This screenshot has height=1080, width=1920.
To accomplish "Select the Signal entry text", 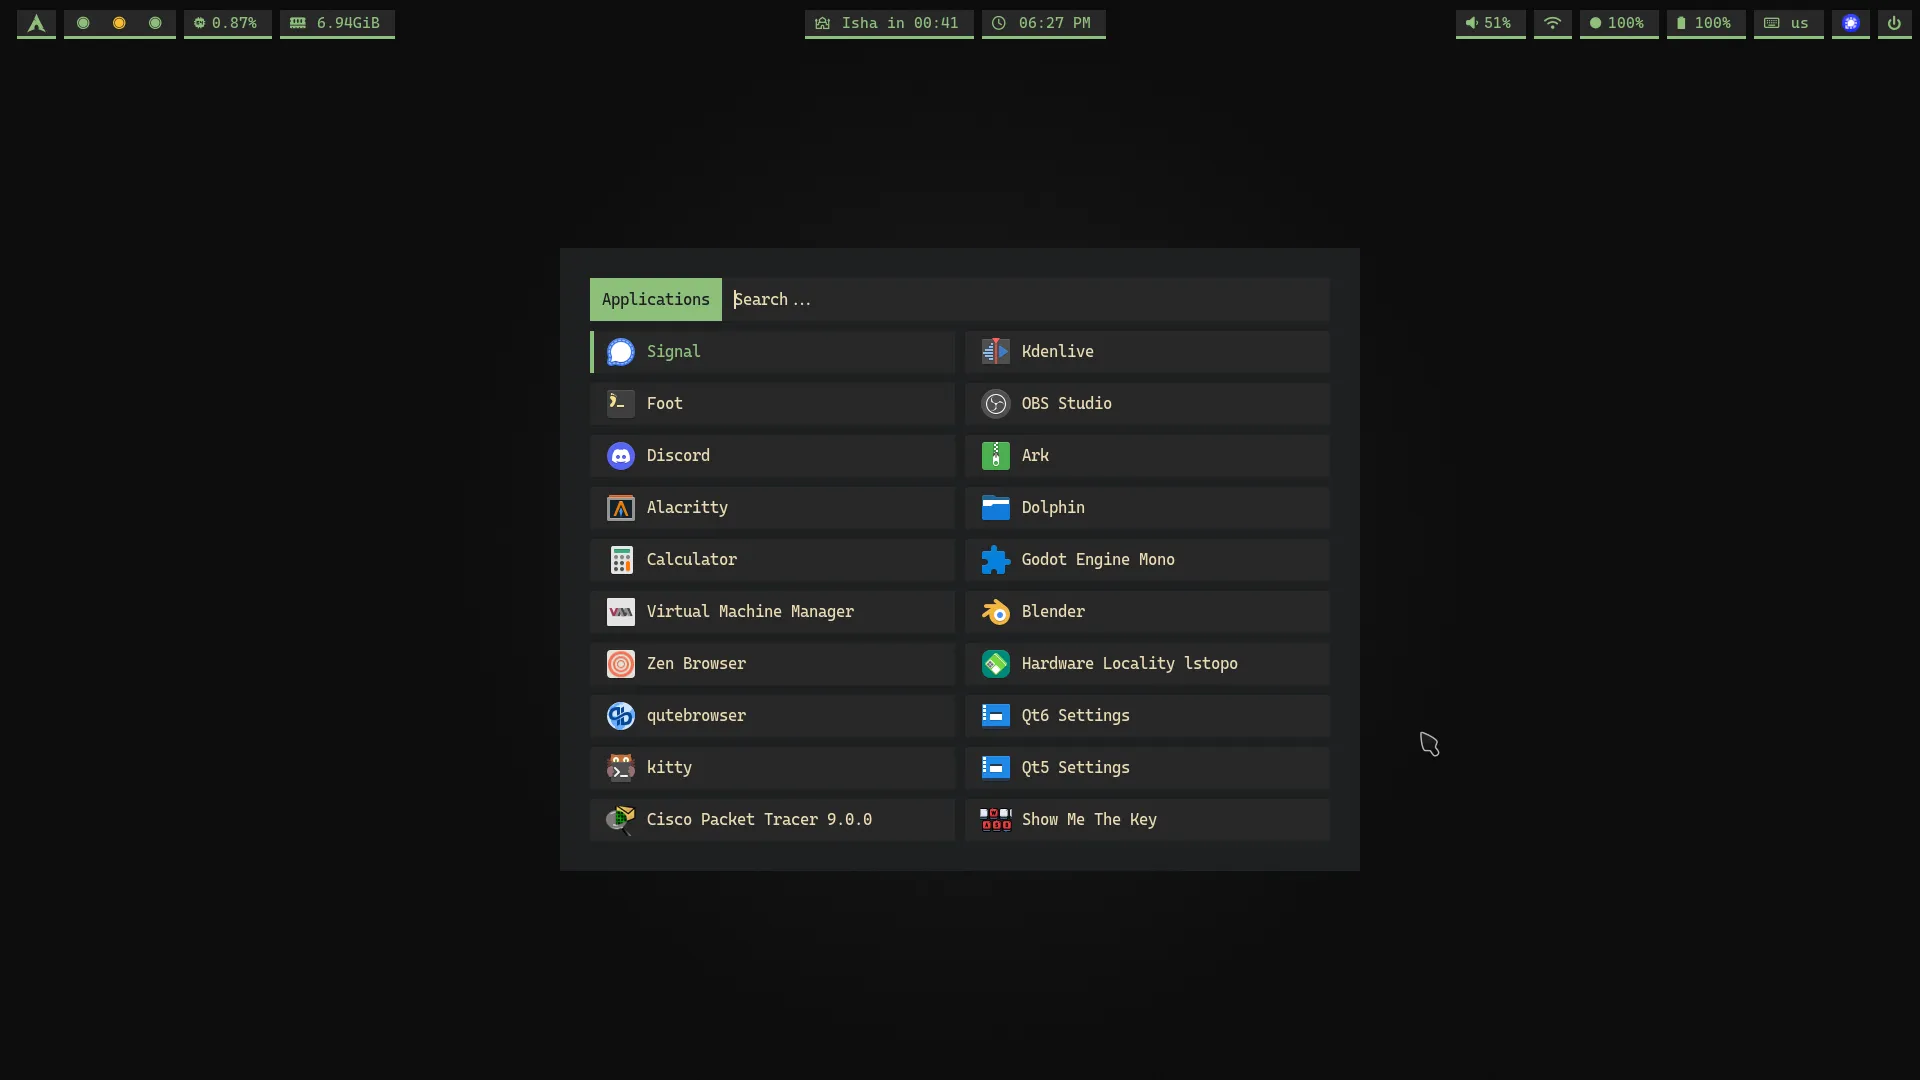I will [x=674, y=352].
